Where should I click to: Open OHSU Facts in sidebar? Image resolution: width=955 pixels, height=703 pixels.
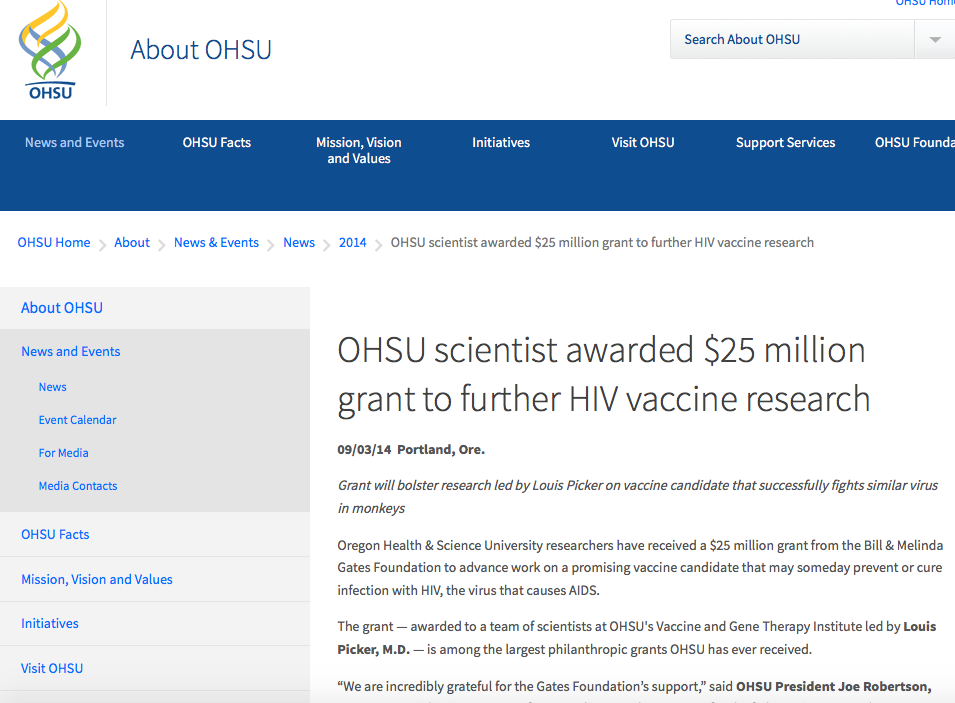(x=55, y=534)
